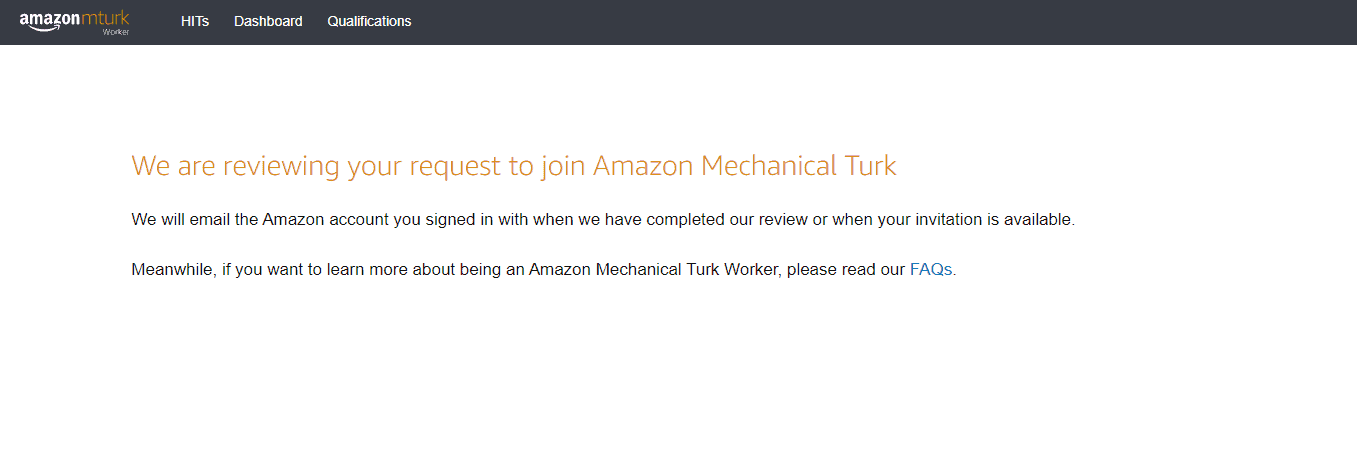Click 'Amazon Mechanical Turk Worker' in second paragraph
Screen dimensions: 1357x475
(x=653, y=270)
